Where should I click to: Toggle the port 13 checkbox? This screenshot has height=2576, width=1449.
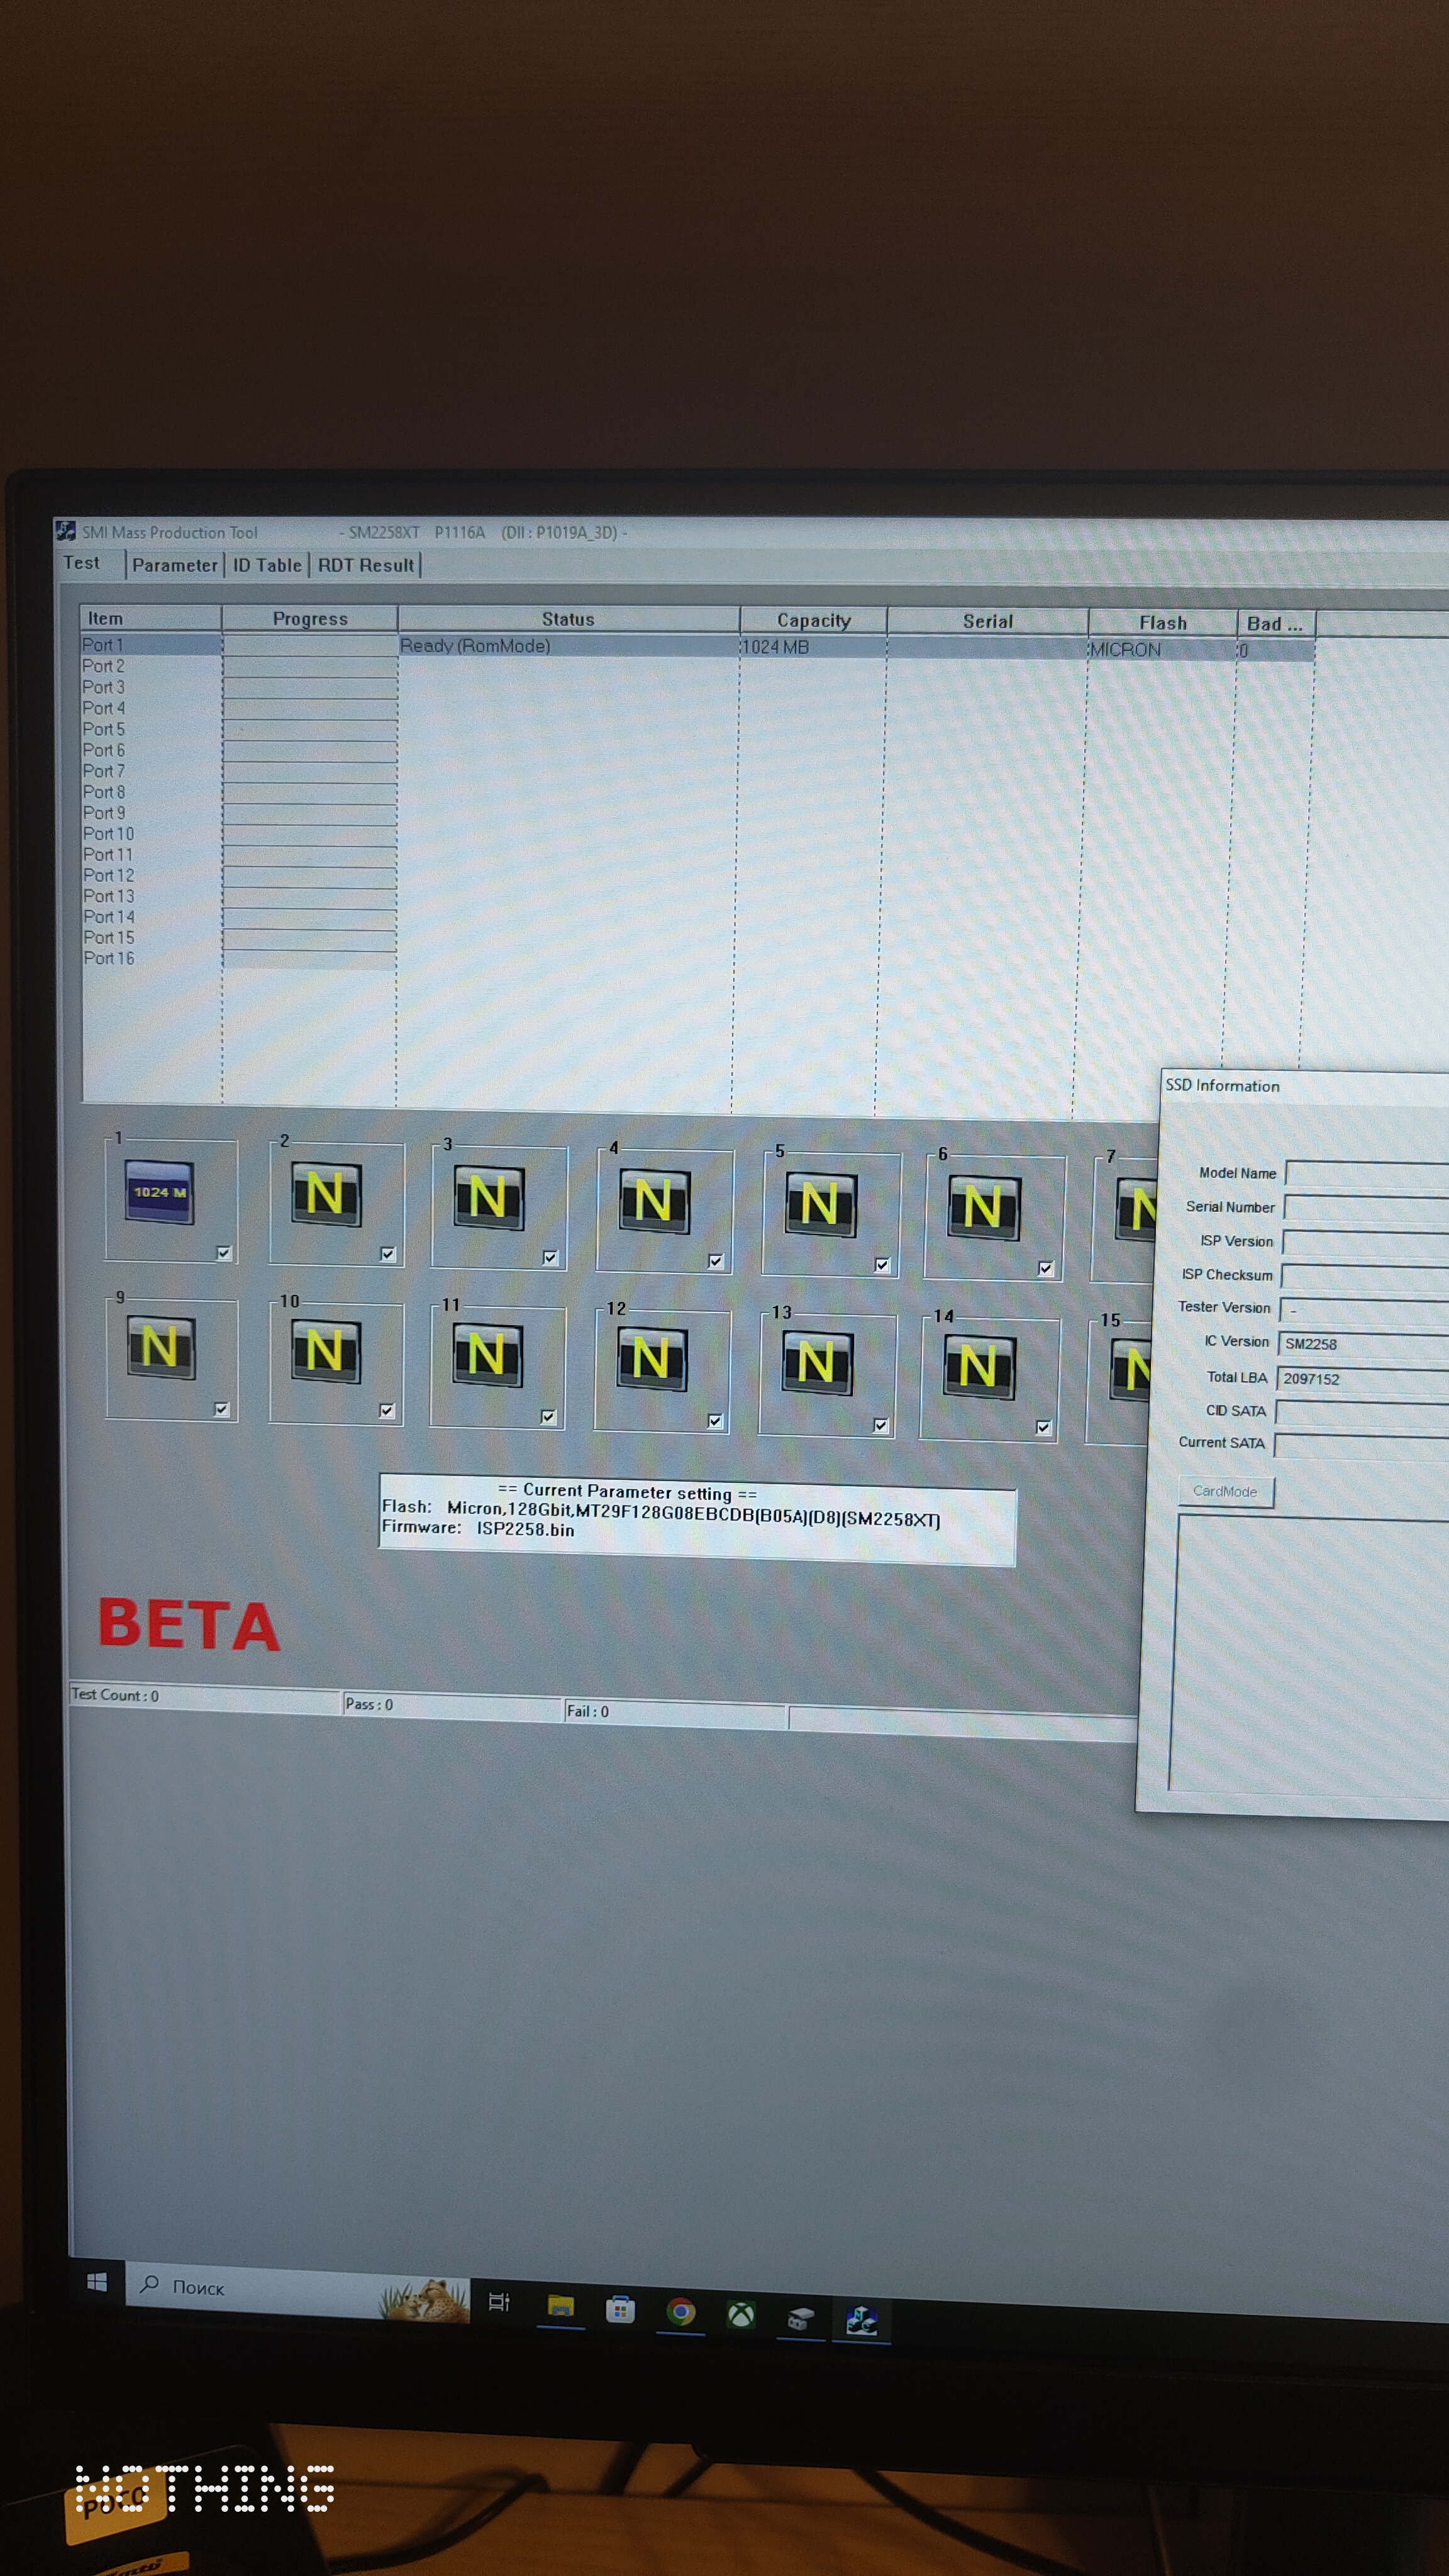(880, 1425)
